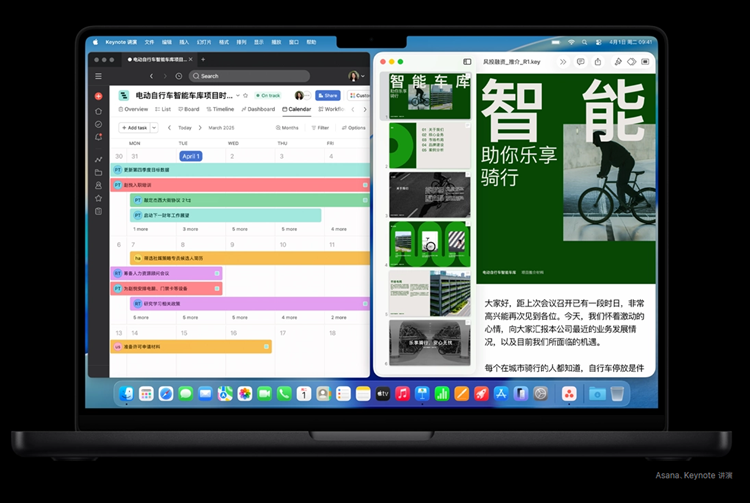Open the Asana app in the Dock
The image size is (750, 503).
(x=569, y=394)
